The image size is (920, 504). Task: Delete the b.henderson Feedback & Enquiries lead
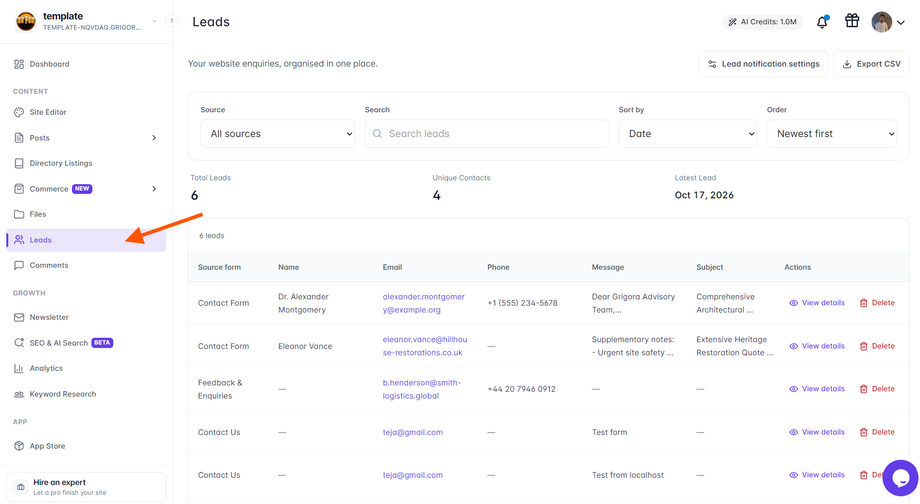[x=877, y=389]
